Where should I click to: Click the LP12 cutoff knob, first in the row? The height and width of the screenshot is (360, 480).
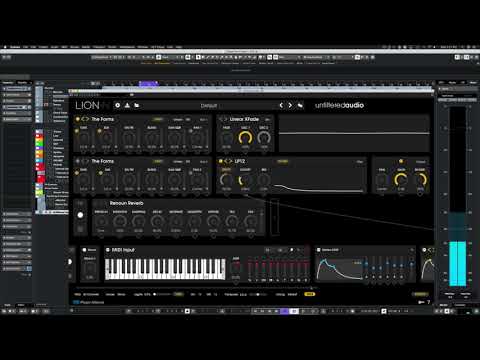pos(227,180)
